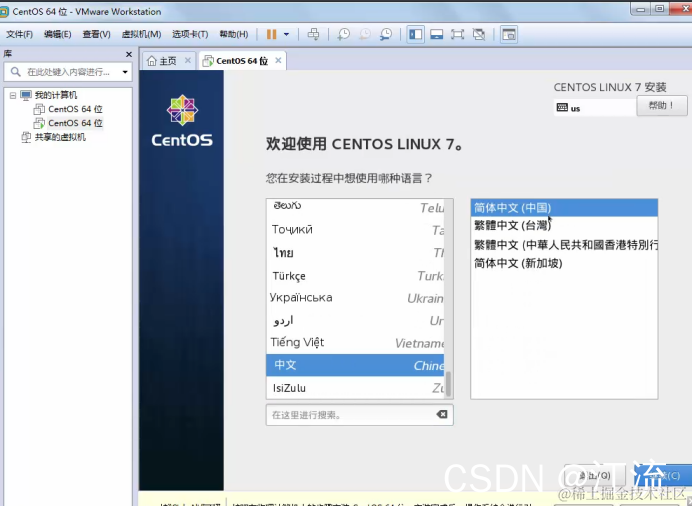Screen dimensions: 692x507
Task: Enter full screen mode icon
Action: click(457, 34)
